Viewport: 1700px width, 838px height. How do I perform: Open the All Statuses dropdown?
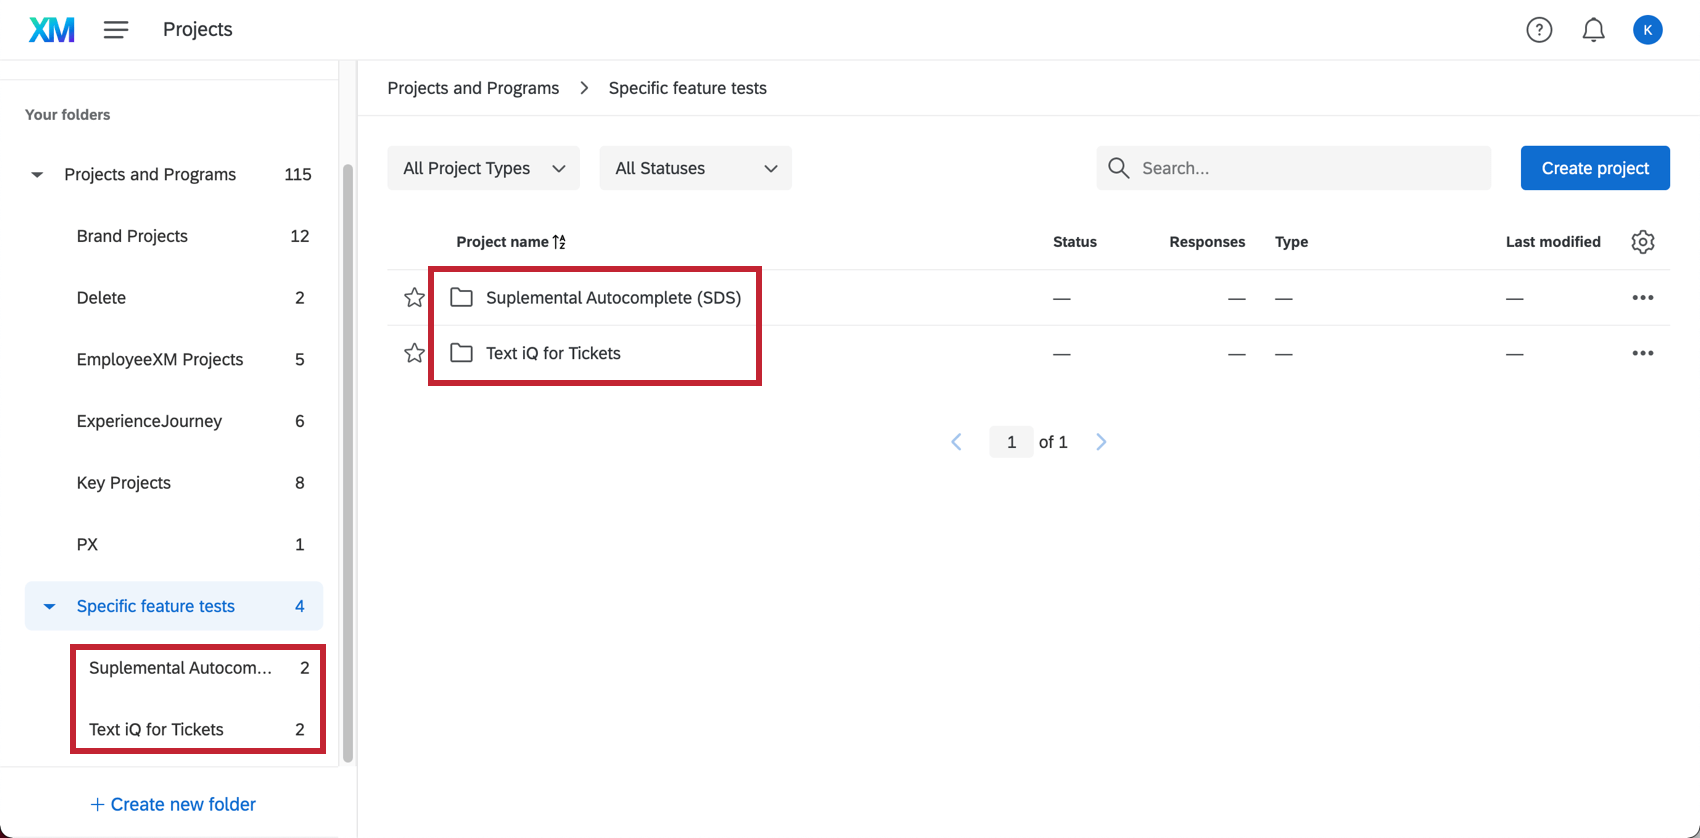[x=695, y=168]
